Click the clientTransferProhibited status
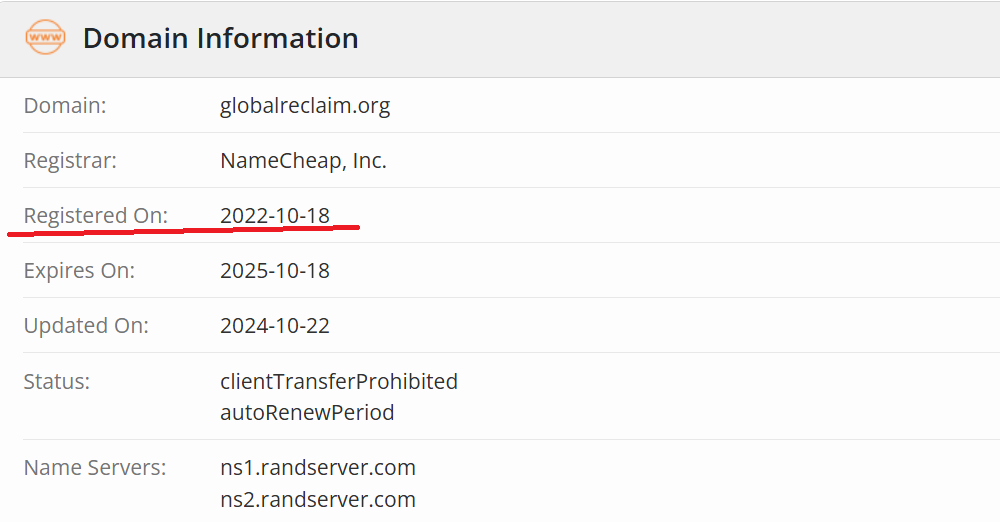The width and height of the screenshot is (1000, 522). pyautogui.click(x=339, y=381)
